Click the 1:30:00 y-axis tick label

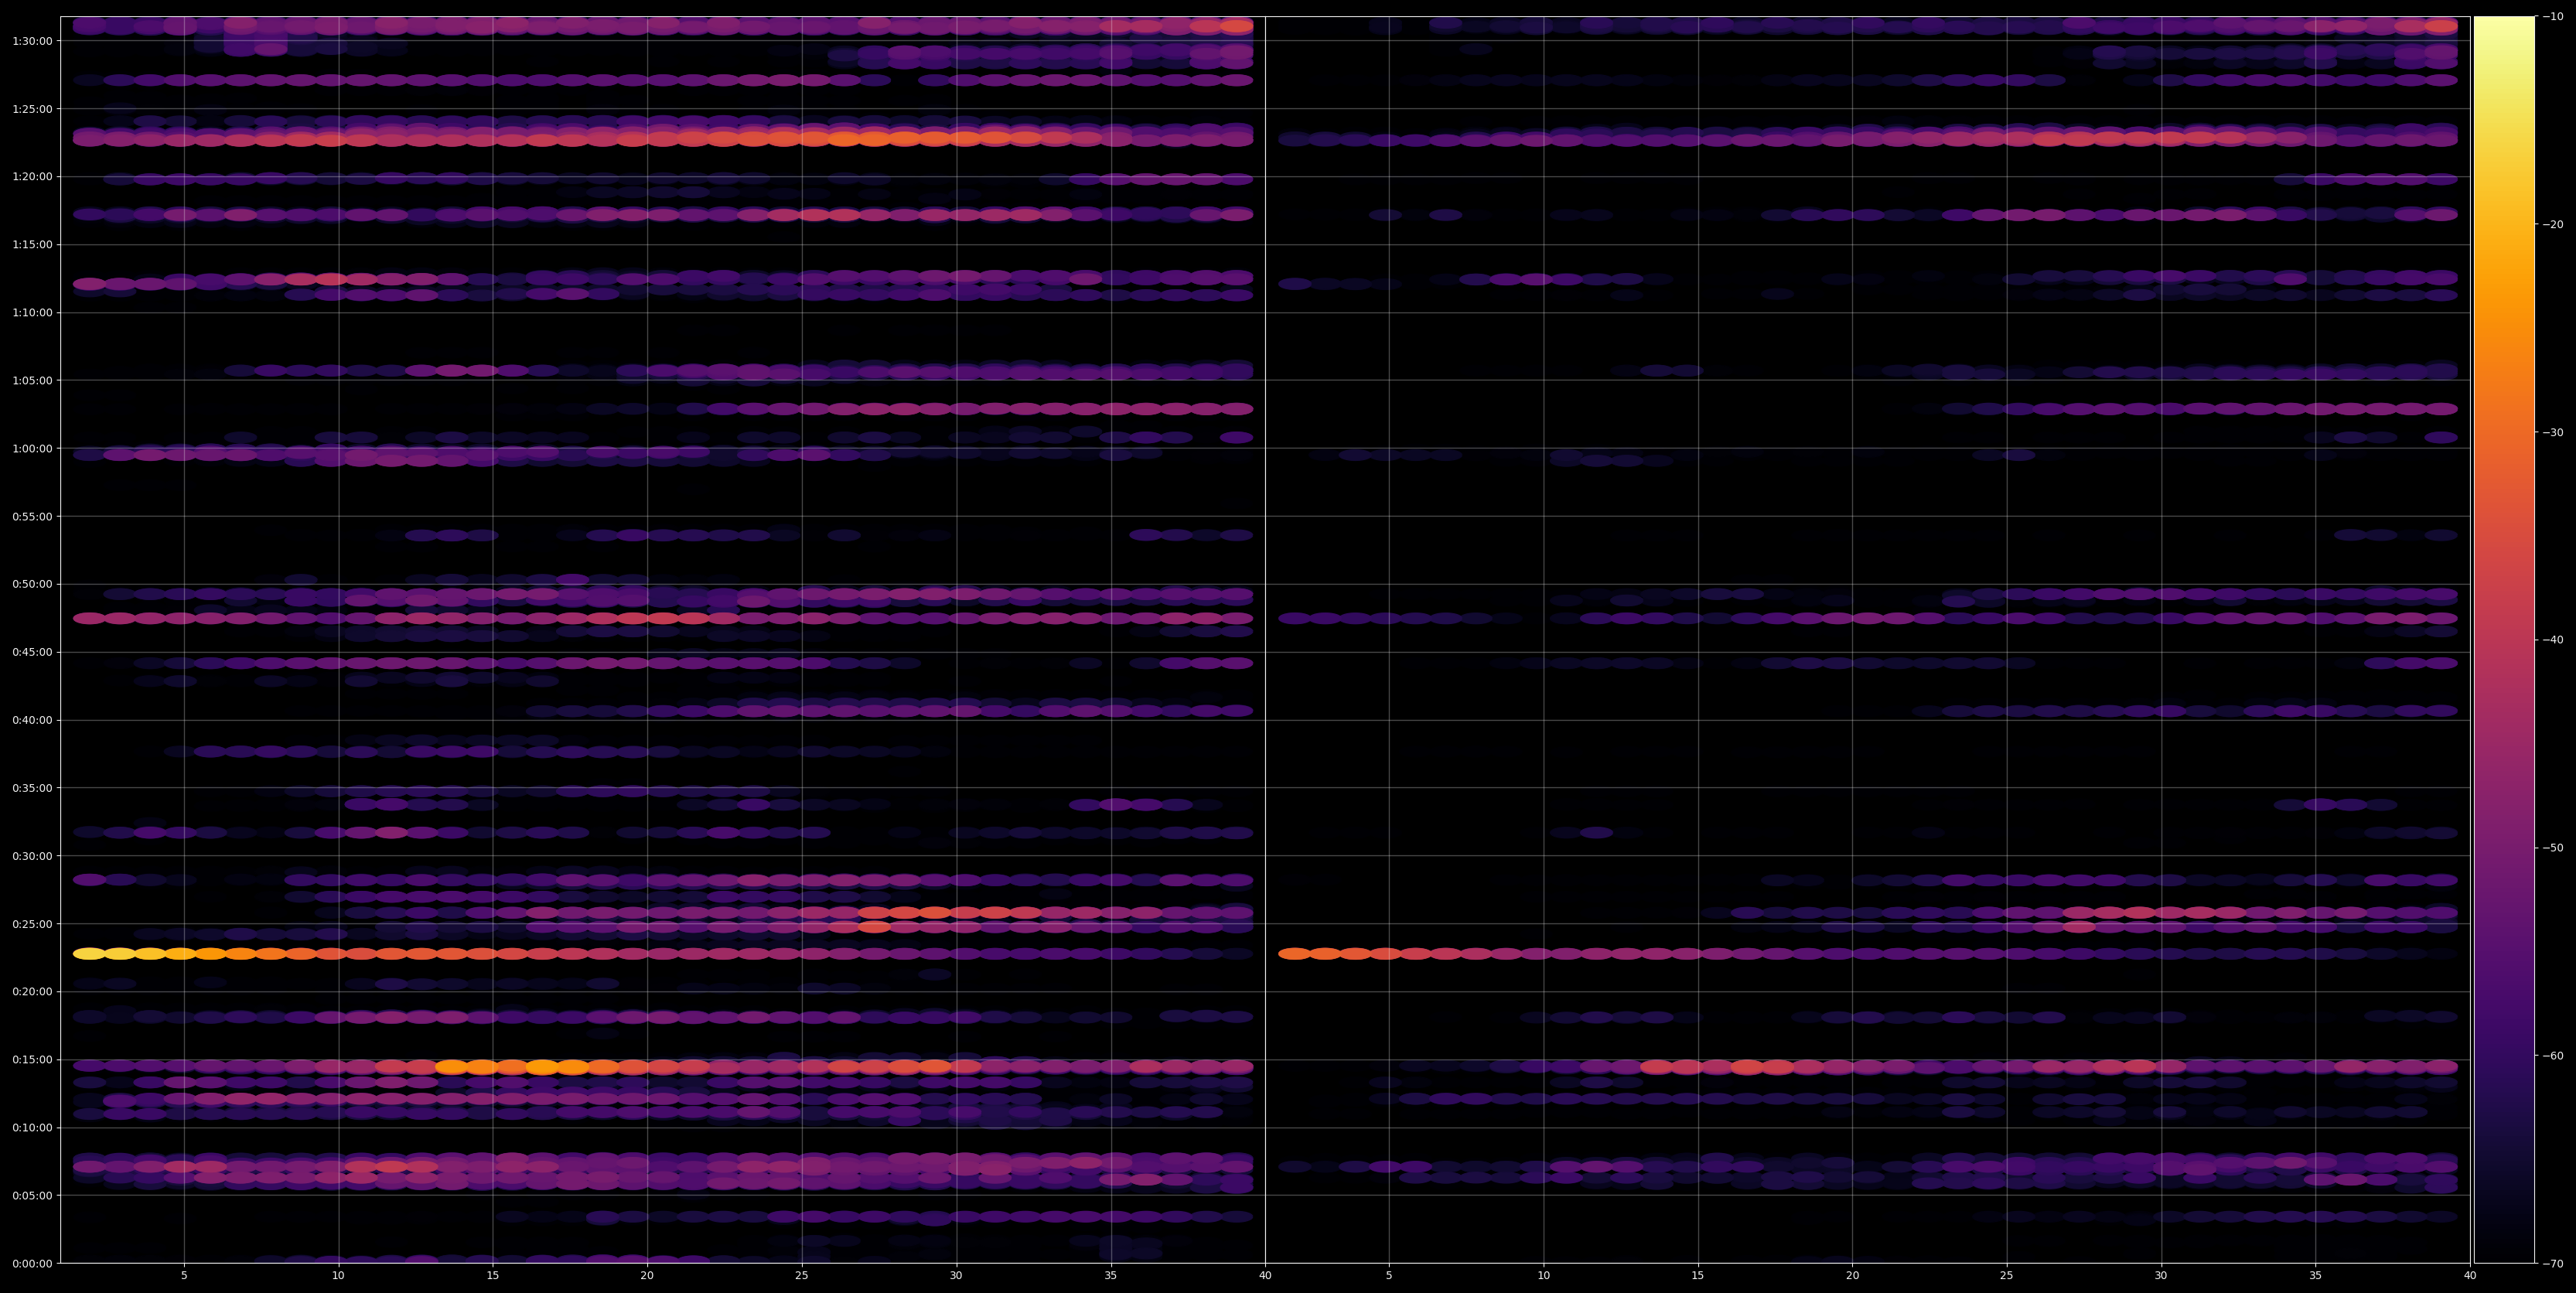pos(32,41)
